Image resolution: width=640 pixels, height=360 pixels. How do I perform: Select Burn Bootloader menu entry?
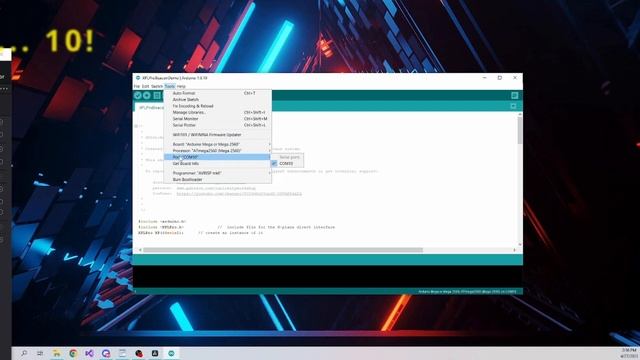tap(217, 180)
